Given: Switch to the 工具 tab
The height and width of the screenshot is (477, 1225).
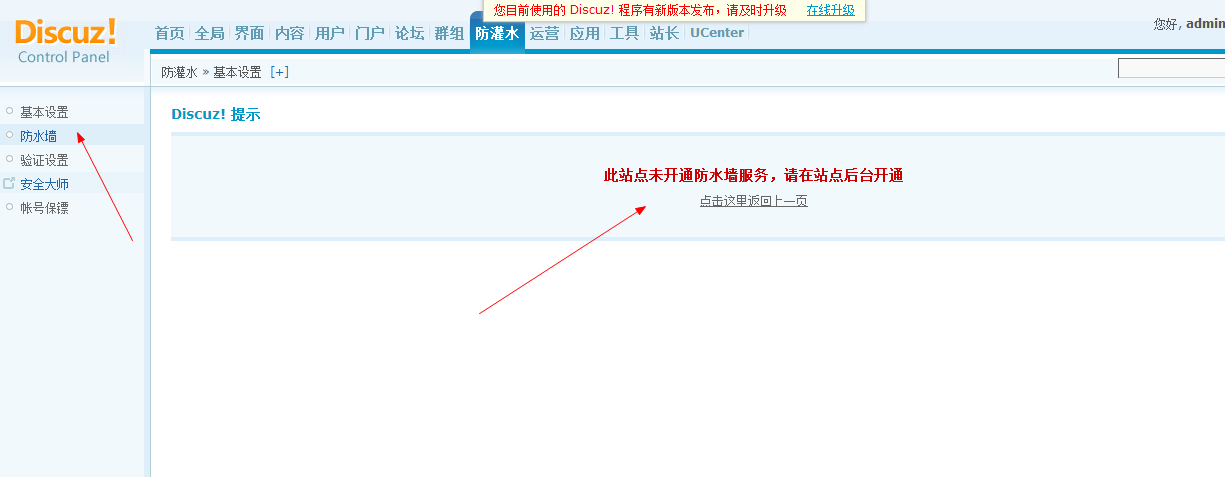Looking at the screenshot, I should tap(625, 33).
